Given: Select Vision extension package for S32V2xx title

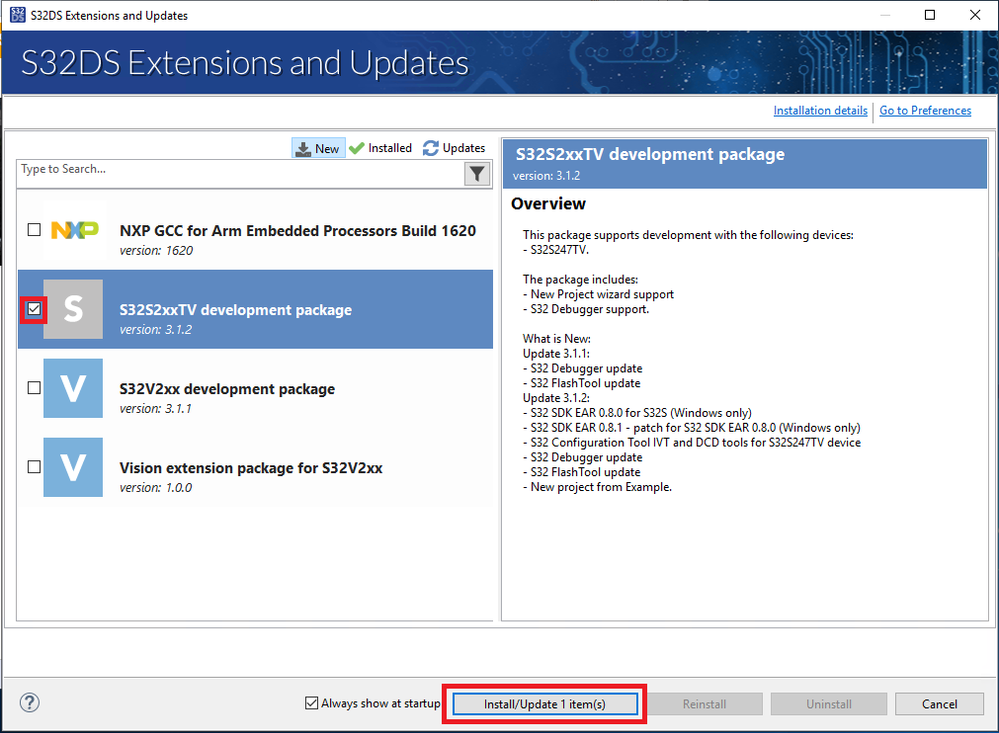Looking at the screenshot, I should coord(251,468).
